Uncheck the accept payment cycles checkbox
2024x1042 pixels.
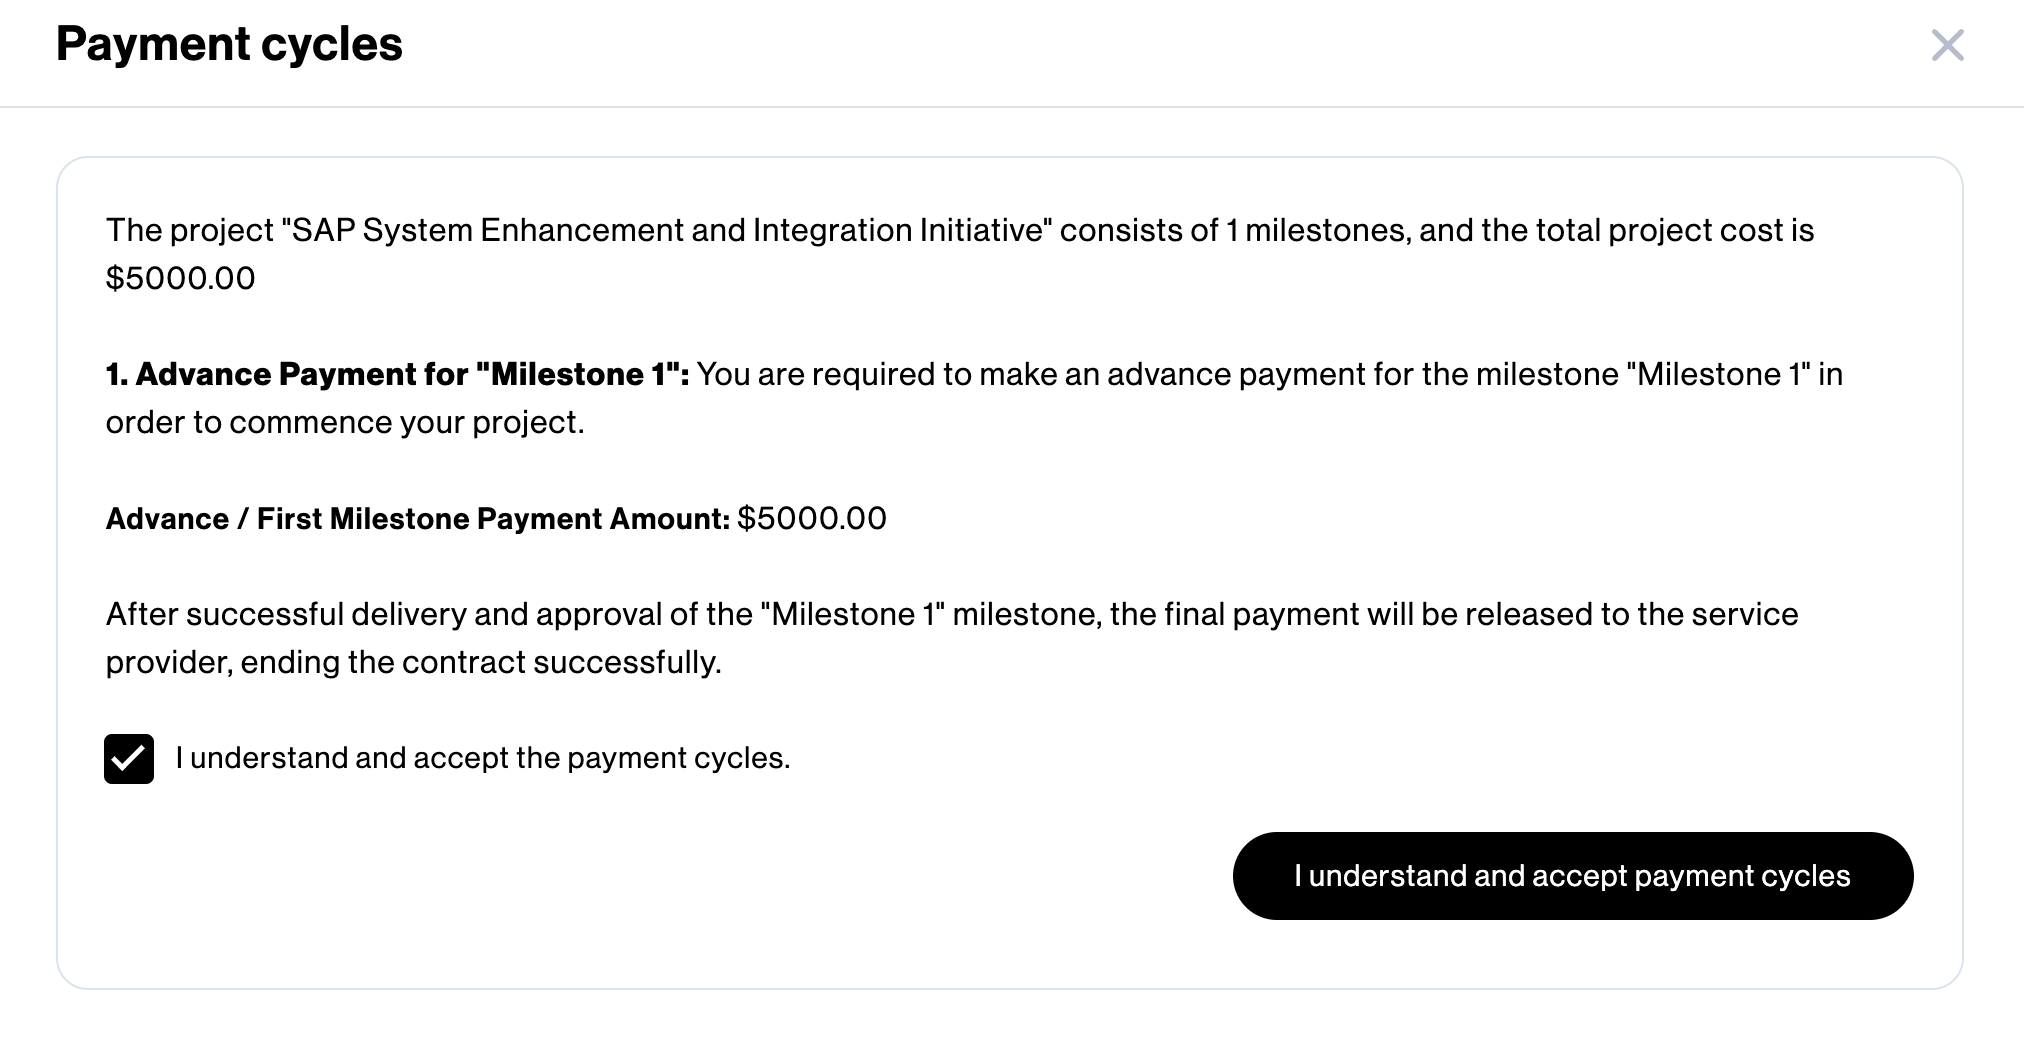(x=129, y=759)
